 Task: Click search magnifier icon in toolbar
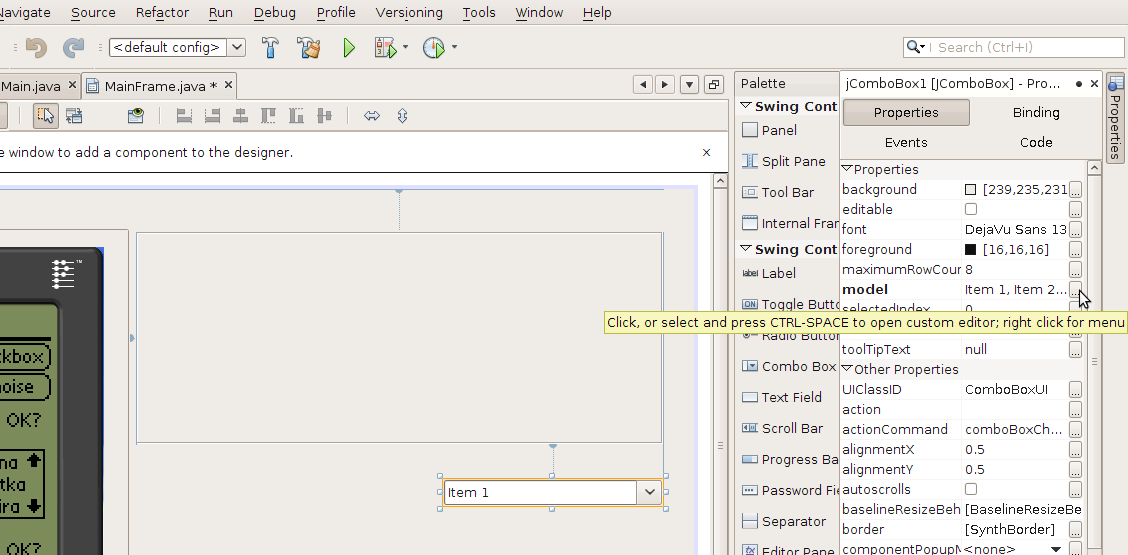915,48
